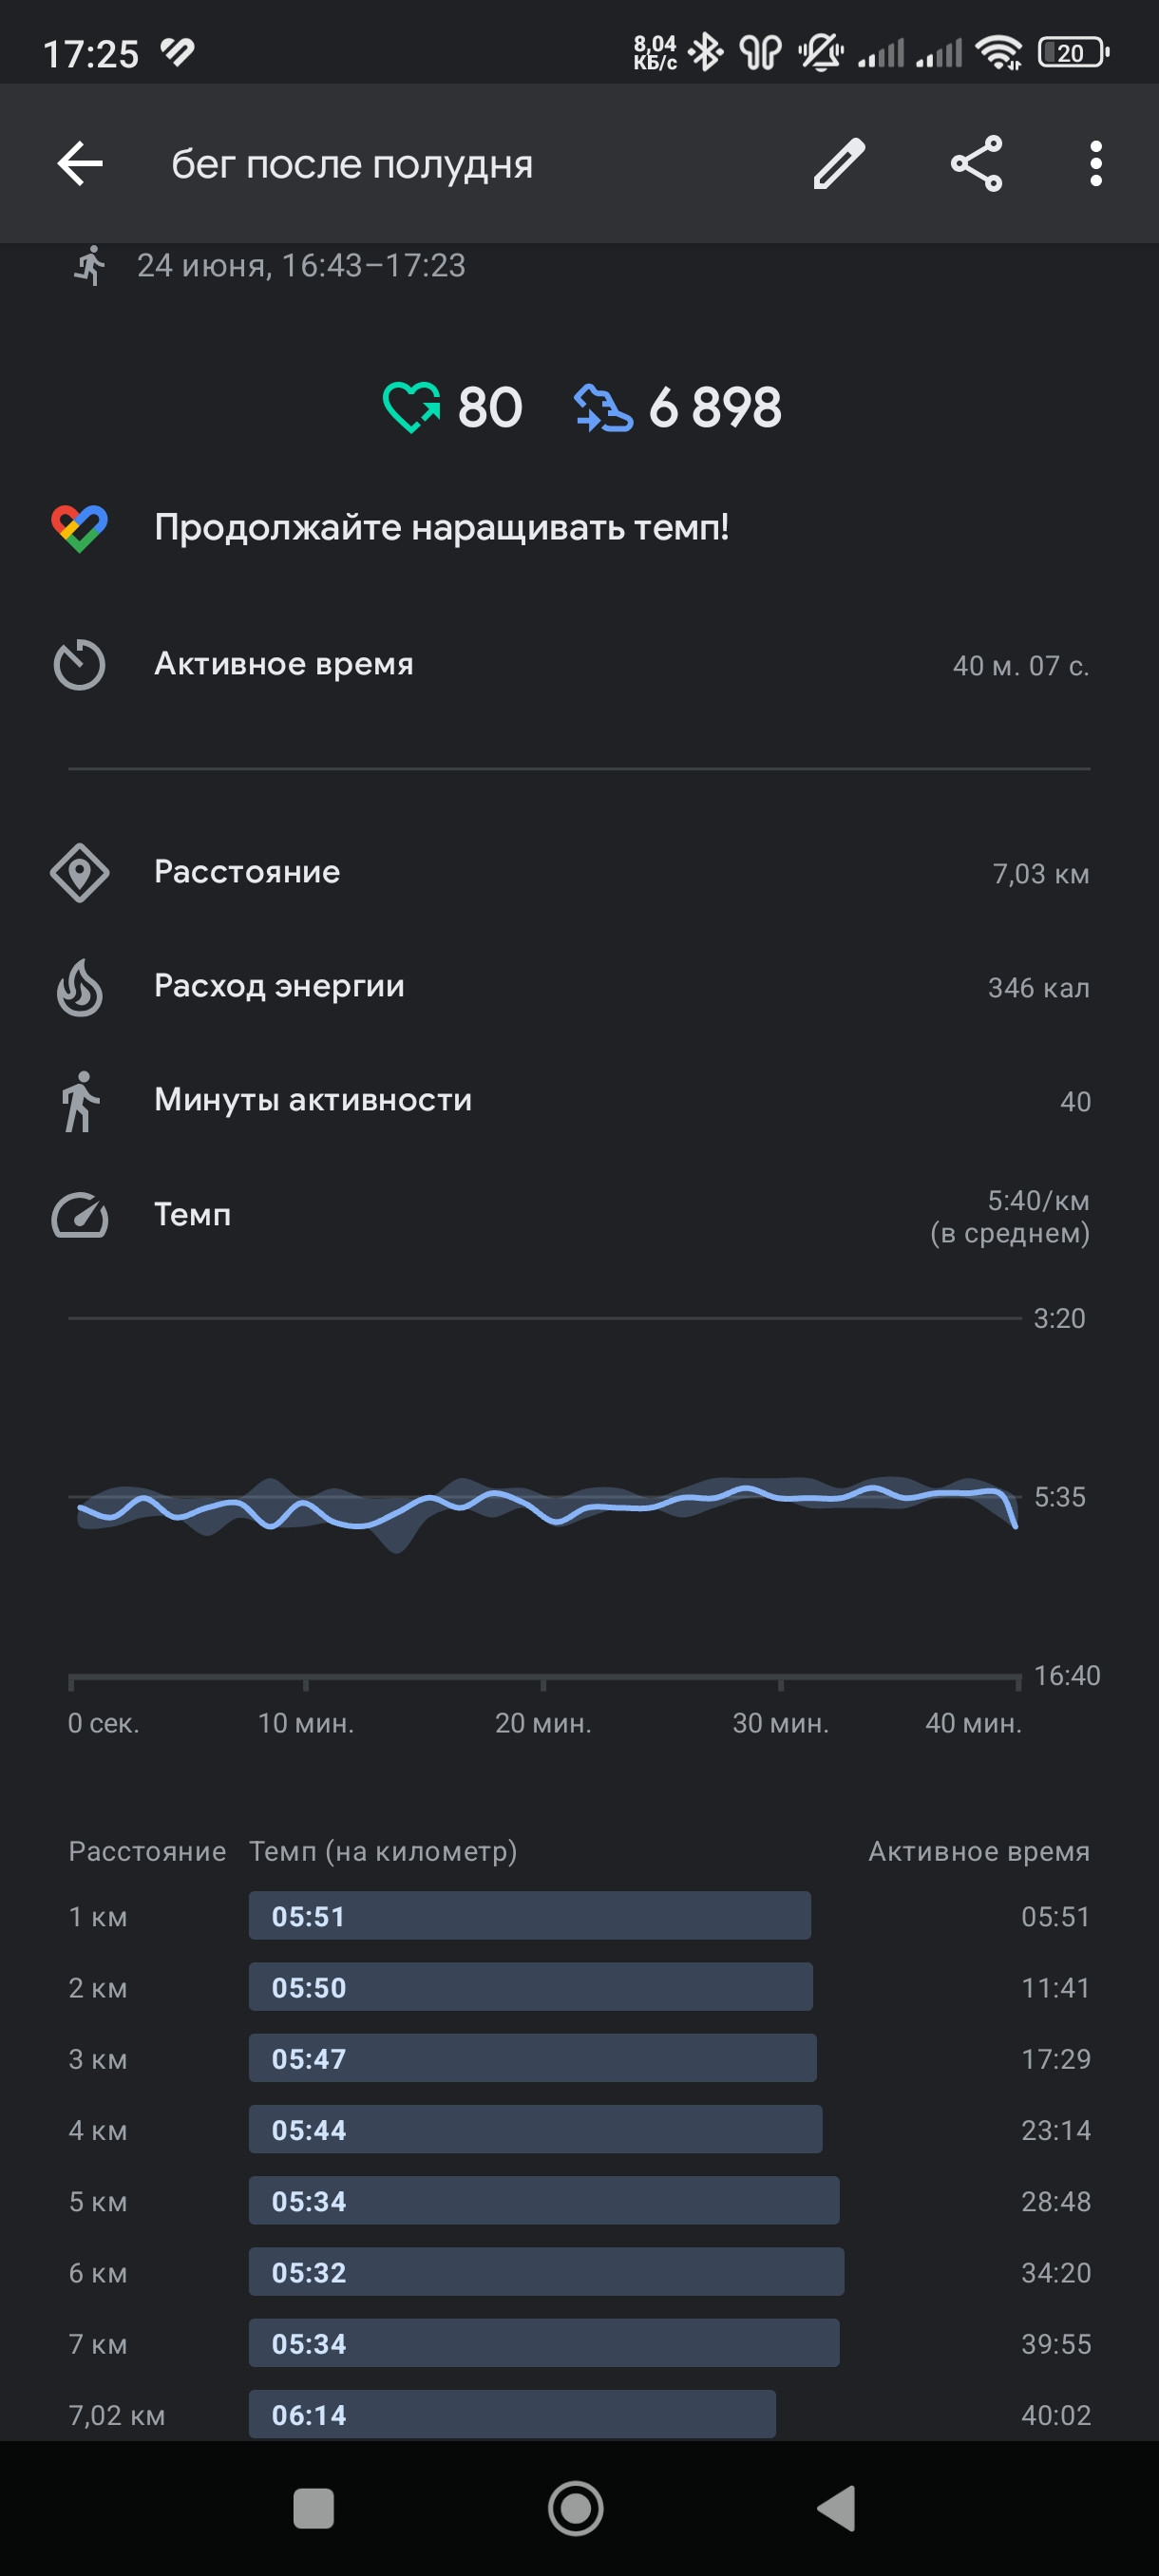Tap the steps icon next to 6 898
The height and width of the screenshot is (2576, 1159).
(603, 408)
